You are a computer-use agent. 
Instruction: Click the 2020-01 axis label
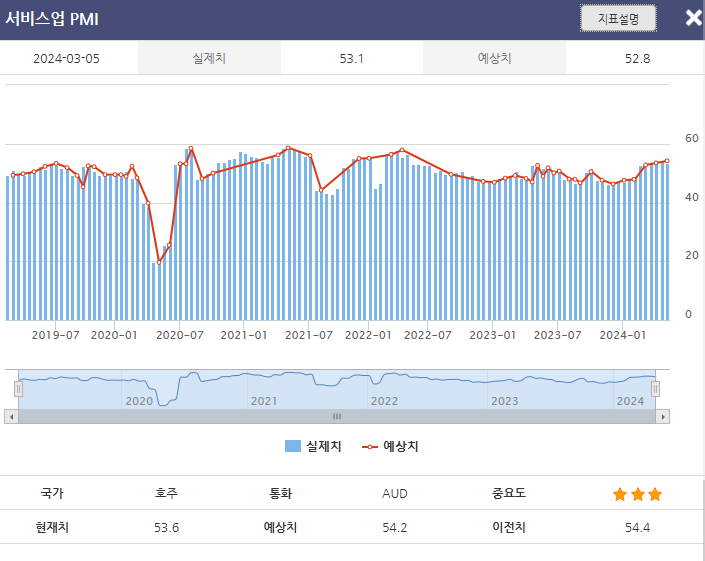(x=114, y=335)
